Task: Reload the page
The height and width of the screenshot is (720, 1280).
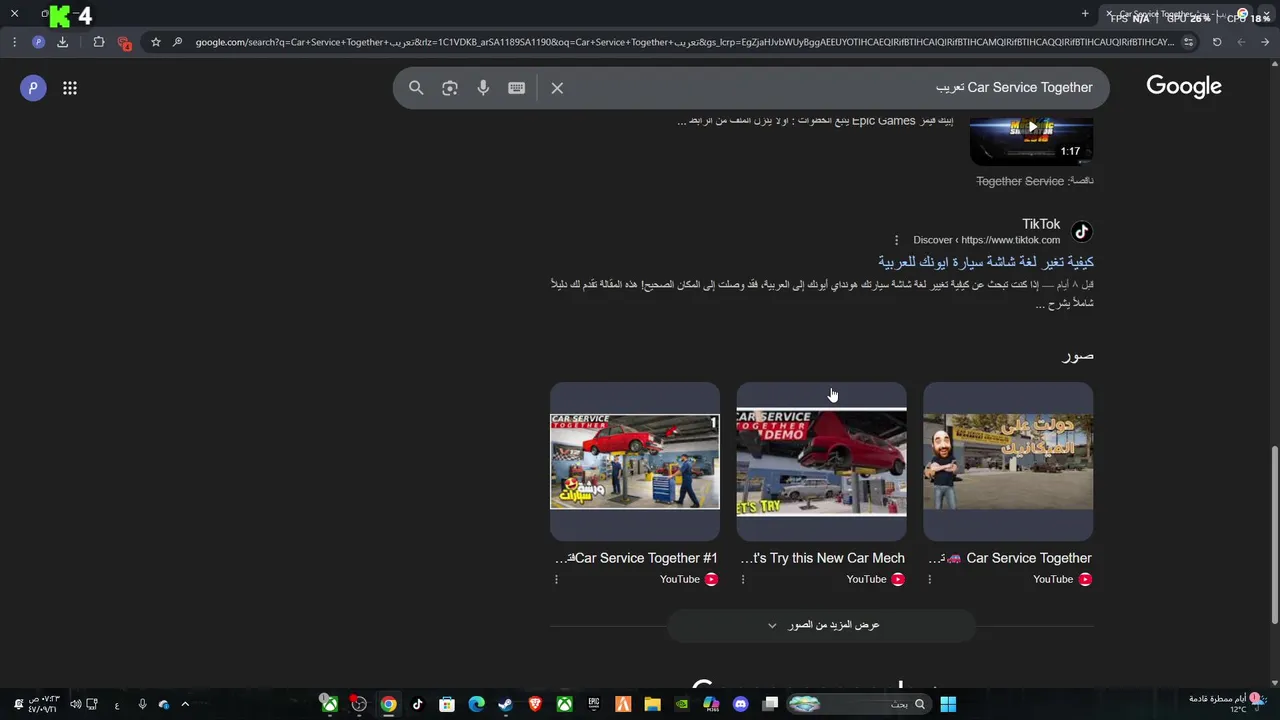Action: 1217,42
